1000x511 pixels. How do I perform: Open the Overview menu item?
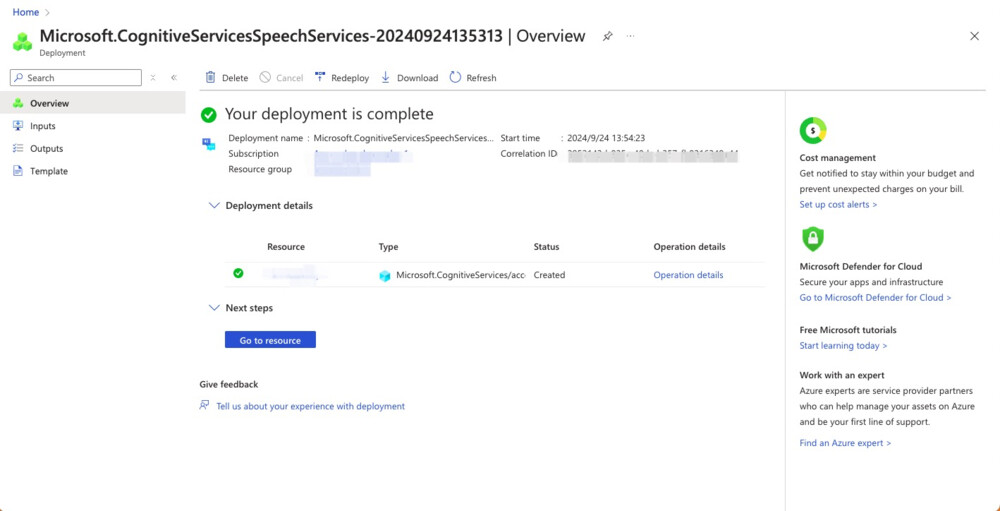click(x=92, y=103)
